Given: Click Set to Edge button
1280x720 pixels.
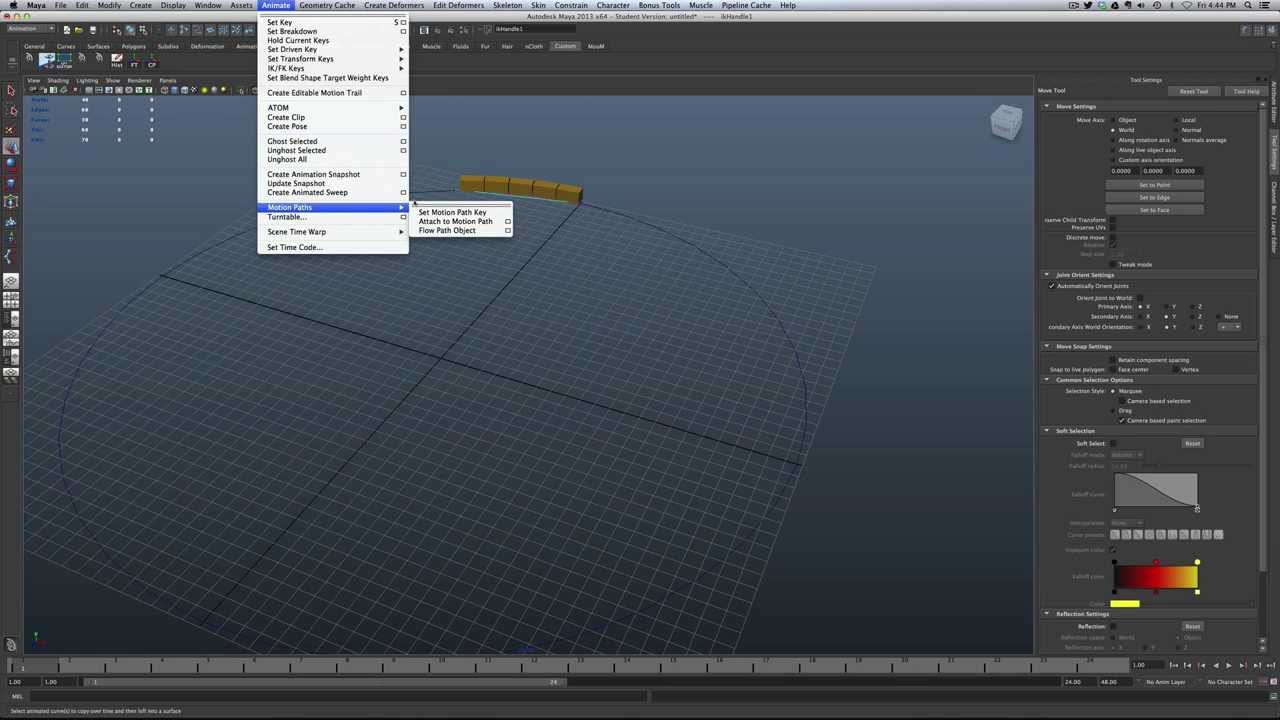Looking at the screenshot, I should pos(1154,198).
